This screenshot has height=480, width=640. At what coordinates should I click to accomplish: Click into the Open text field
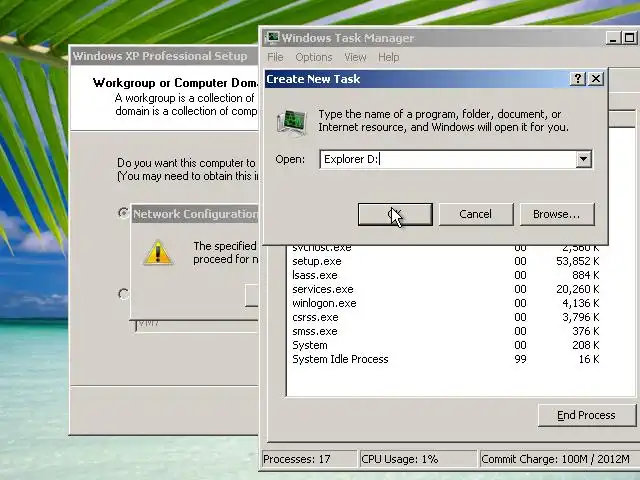pyautogui.click(x=448, y=159)
